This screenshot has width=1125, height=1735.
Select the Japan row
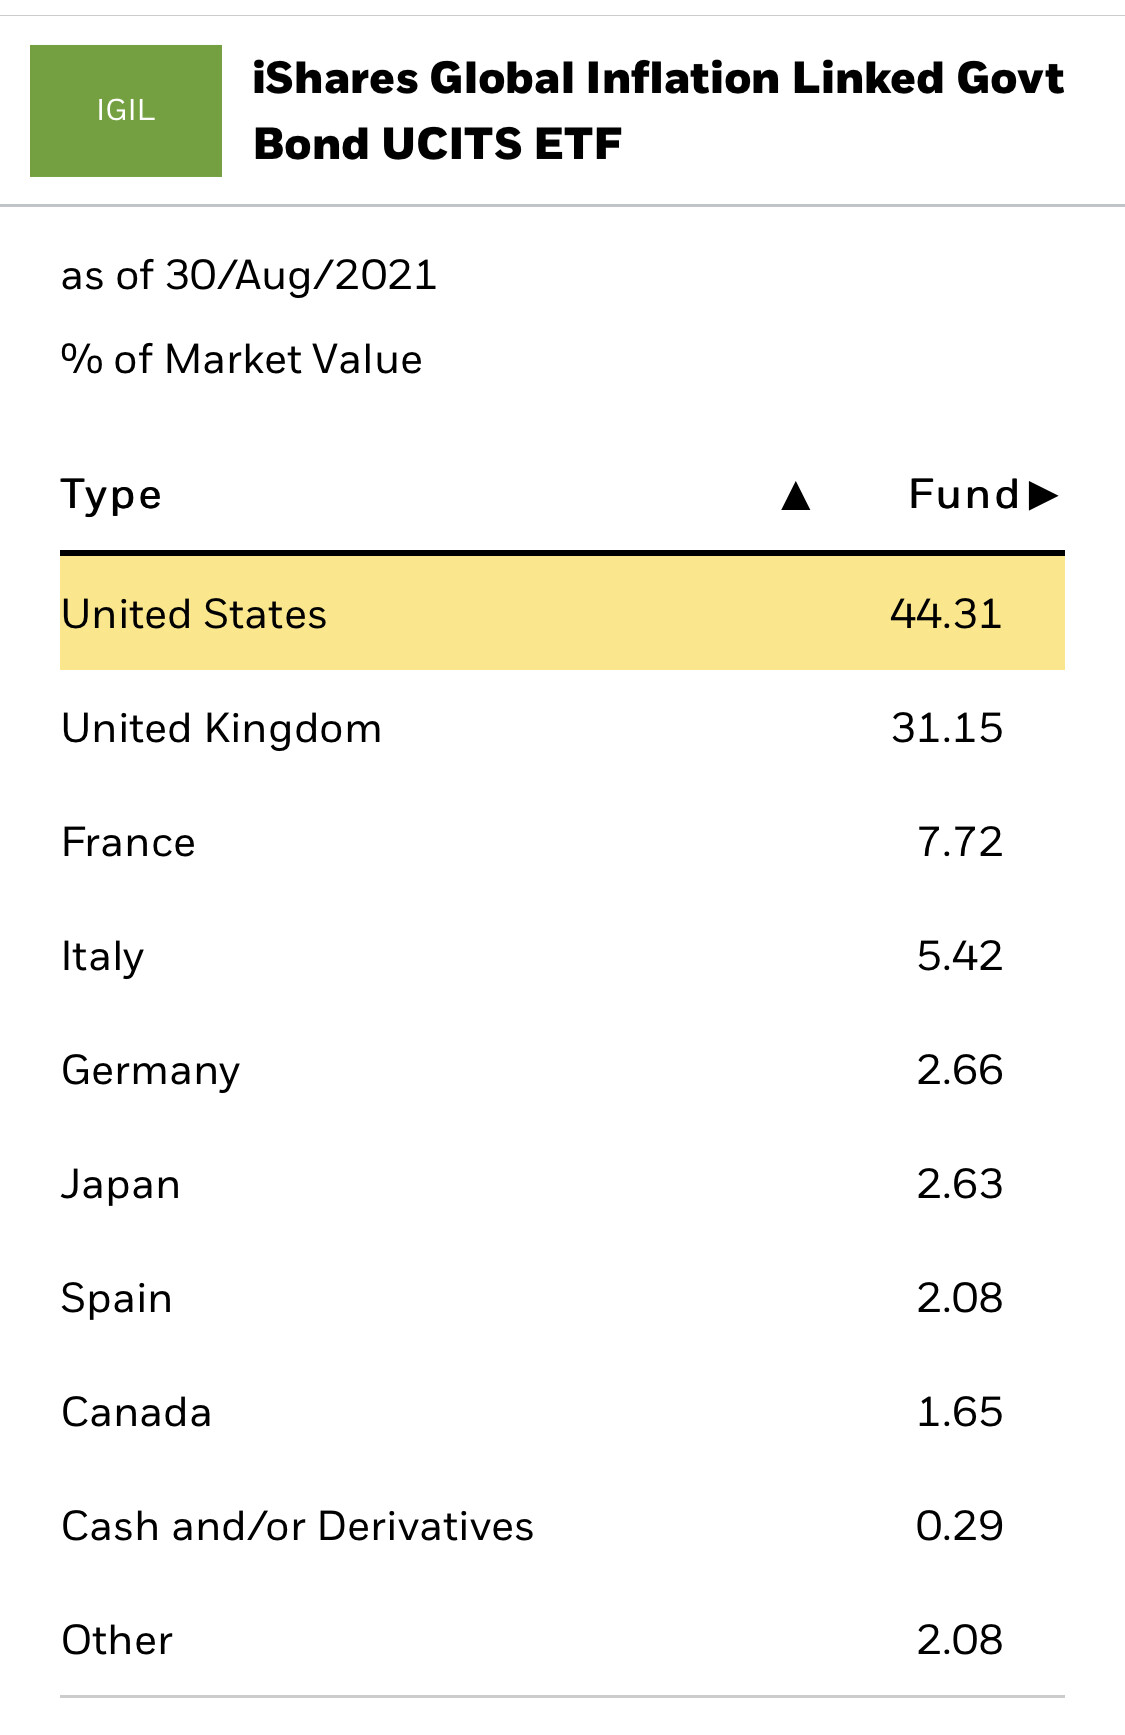click(x=562, y=1184)
